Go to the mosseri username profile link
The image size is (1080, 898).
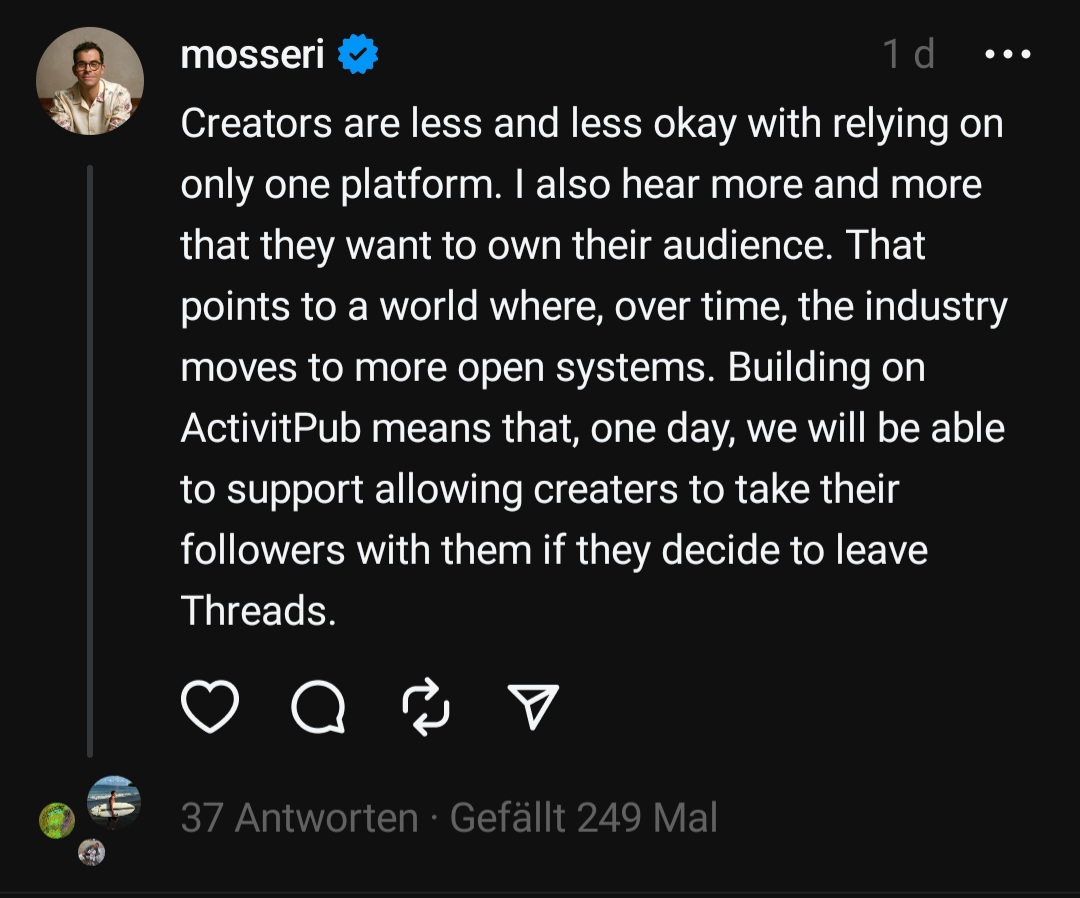252,55
